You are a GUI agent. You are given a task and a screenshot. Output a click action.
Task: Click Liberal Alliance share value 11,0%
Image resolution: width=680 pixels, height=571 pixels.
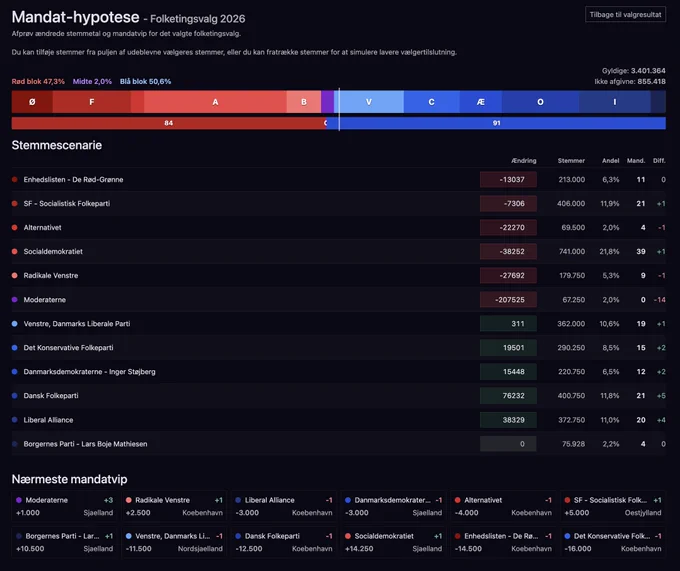coord(609,420)
